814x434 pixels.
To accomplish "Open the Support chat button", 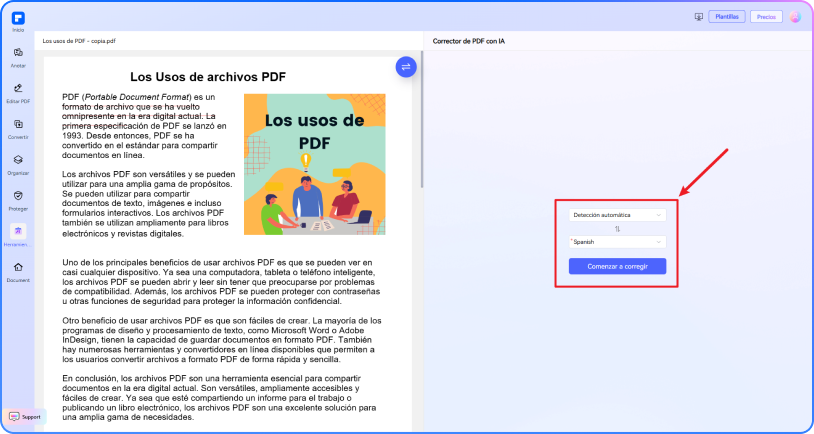I will 25,417.
